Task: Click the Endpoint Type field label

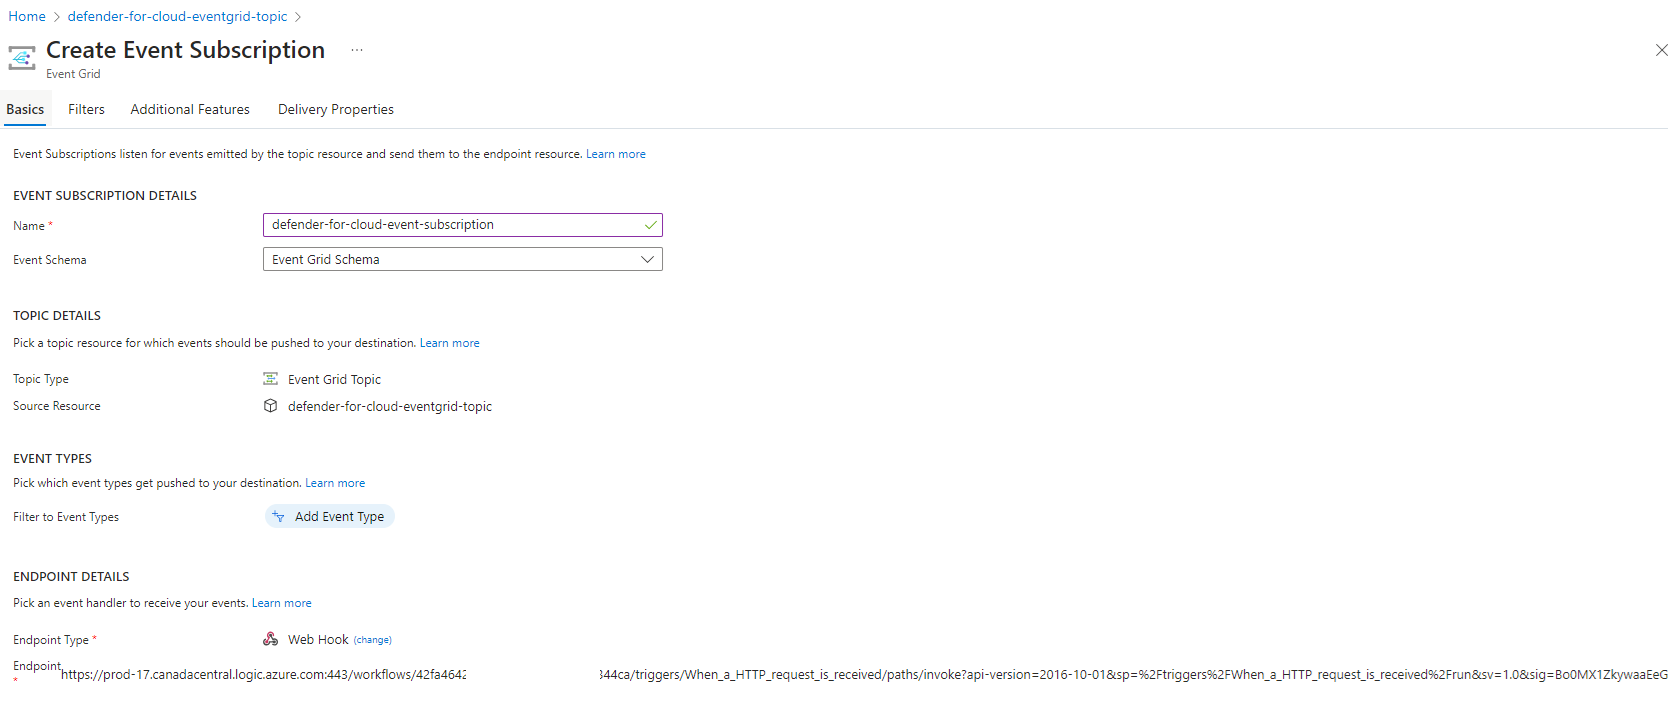Action: [51, 640]
